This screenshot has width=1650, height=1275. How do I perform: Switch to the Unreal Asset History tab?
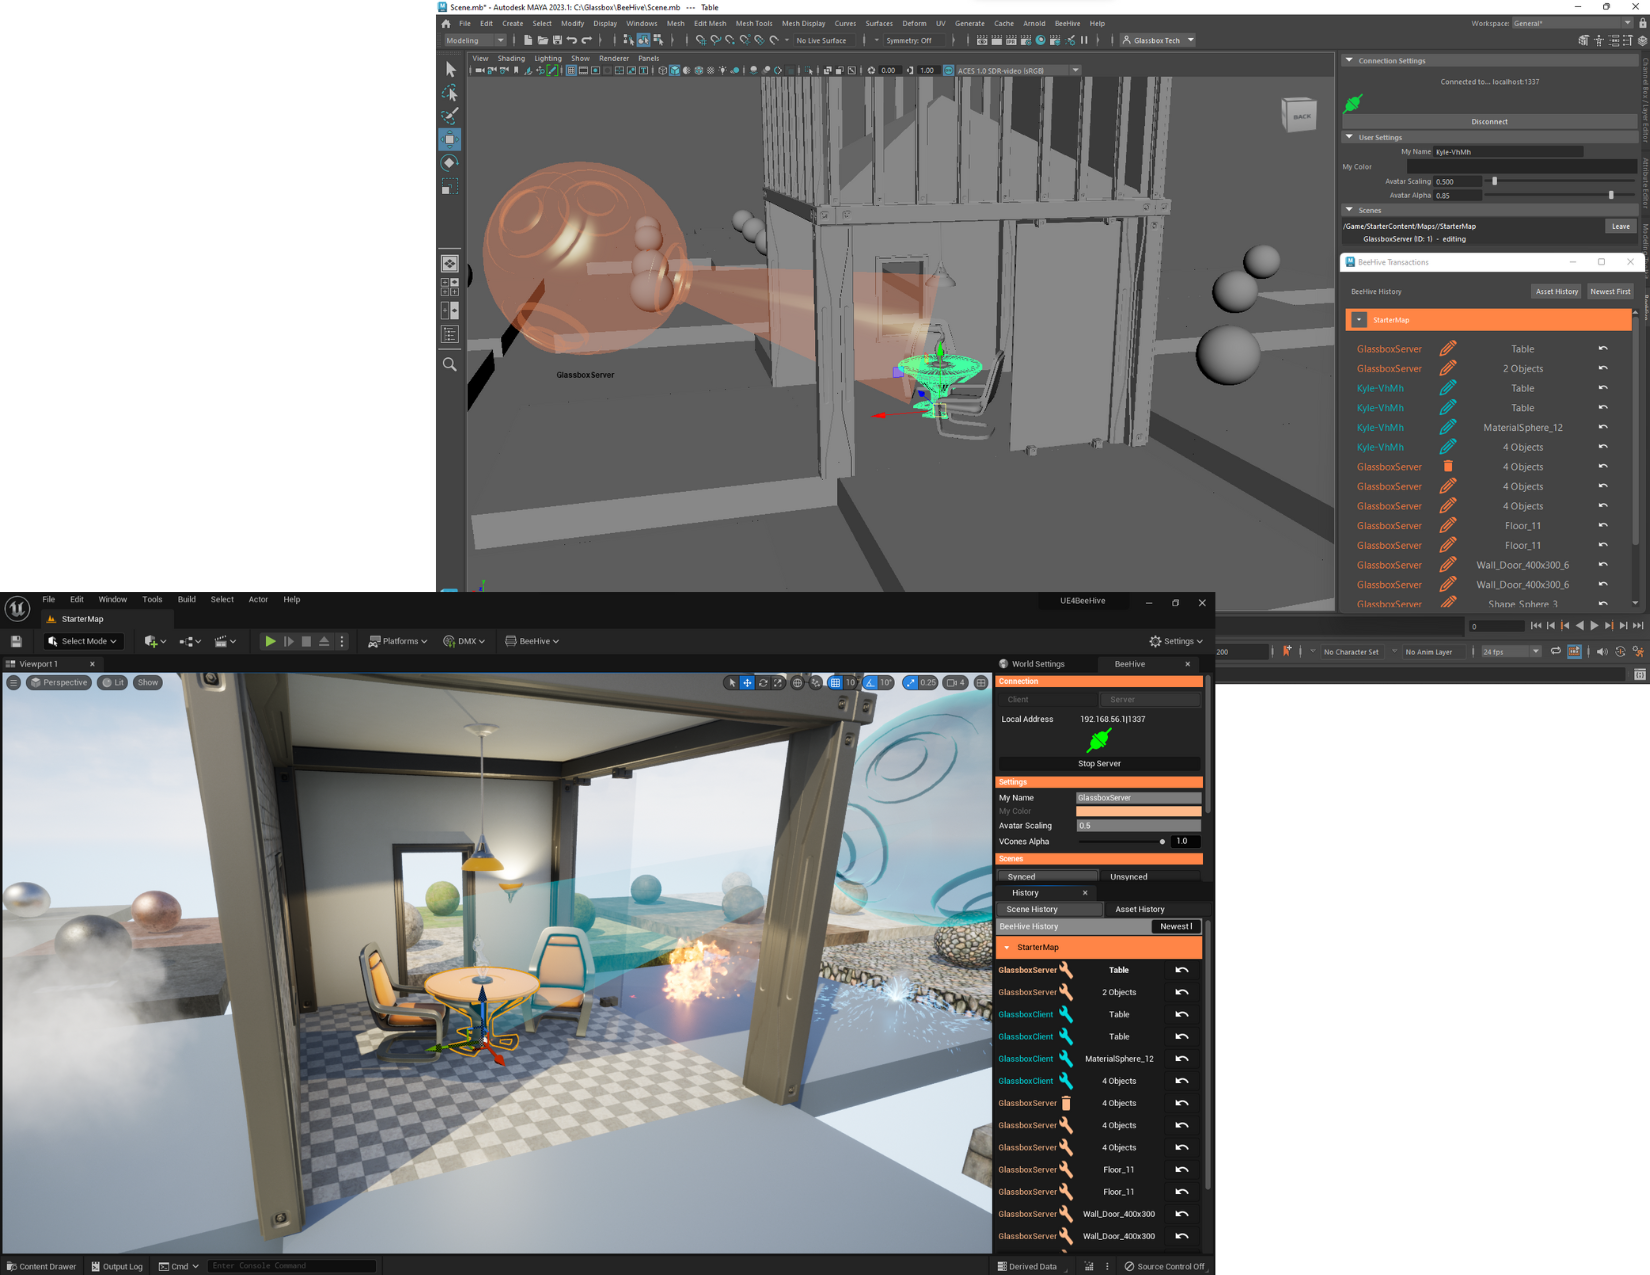tap(1139, 909)
